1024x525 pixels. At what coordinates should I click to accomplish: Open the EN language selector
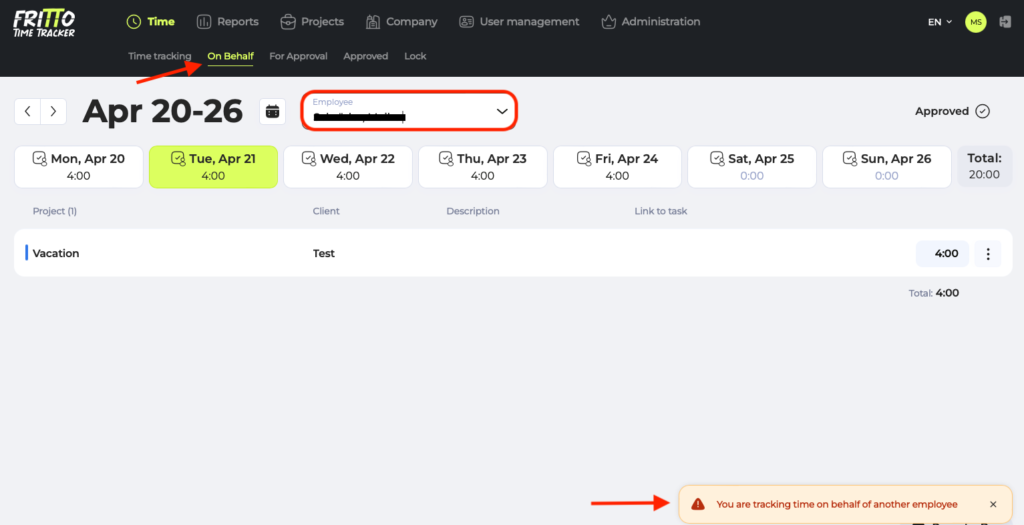939,22
